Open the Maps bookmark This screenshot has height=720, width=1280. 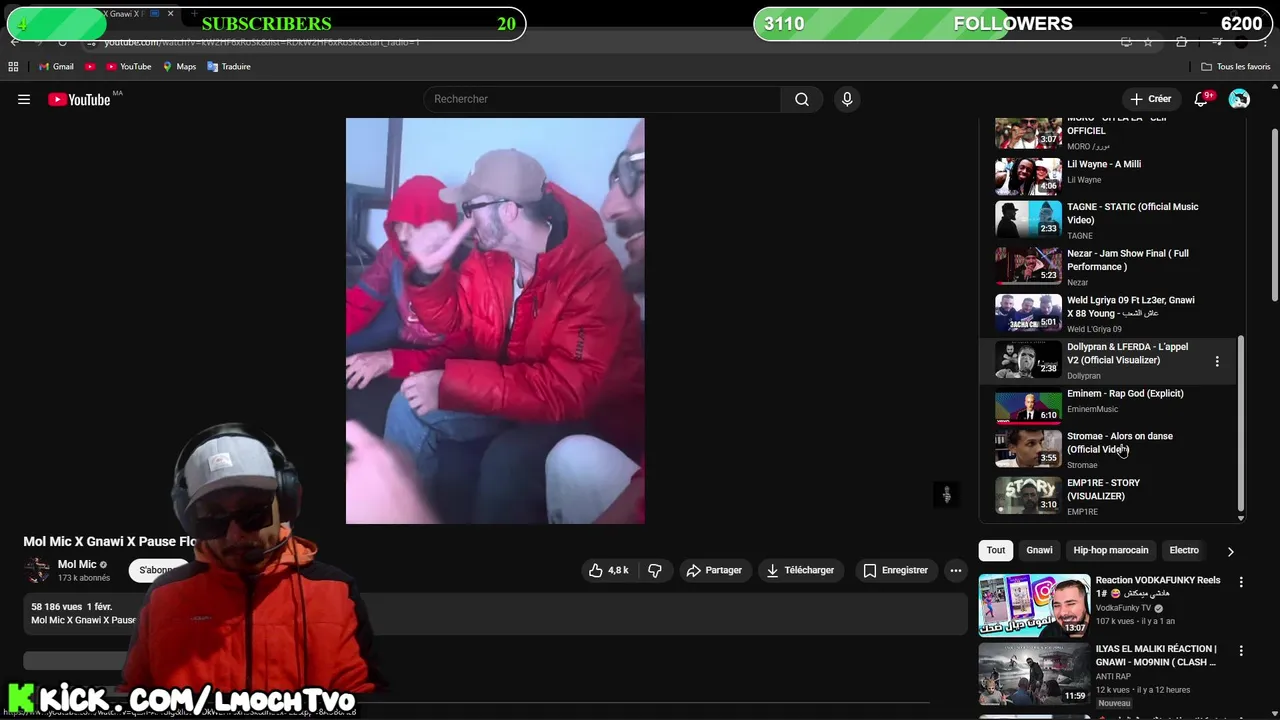pyautogui.click(x=179, y=67)
